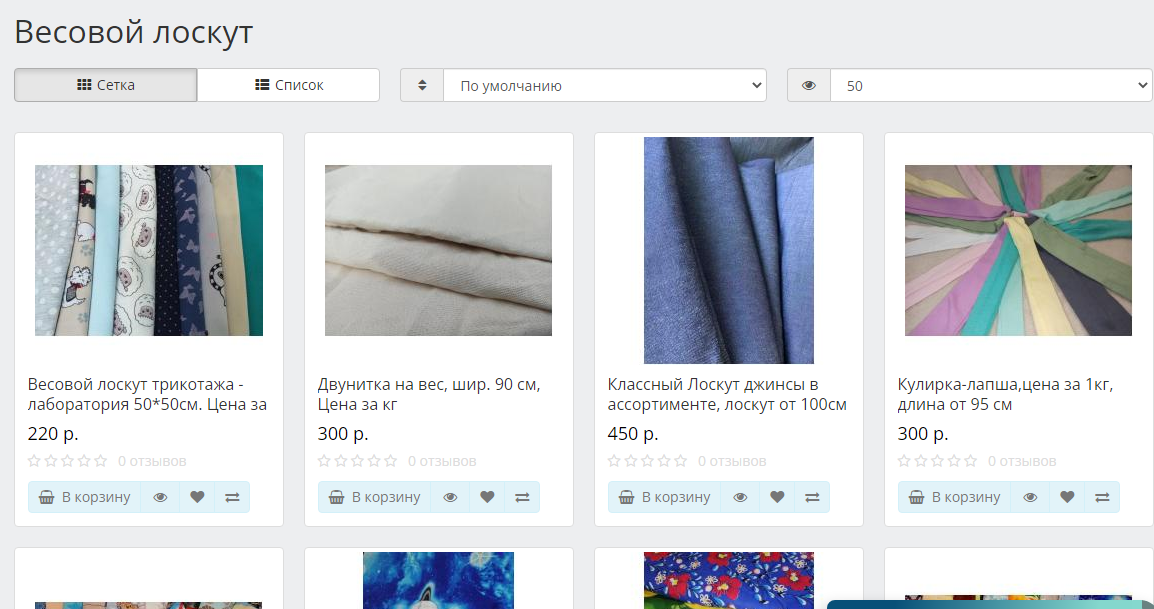Open Весовой лоскут трикотажа product image
This screenshot has width=1154, height=609.
[149, 250]
